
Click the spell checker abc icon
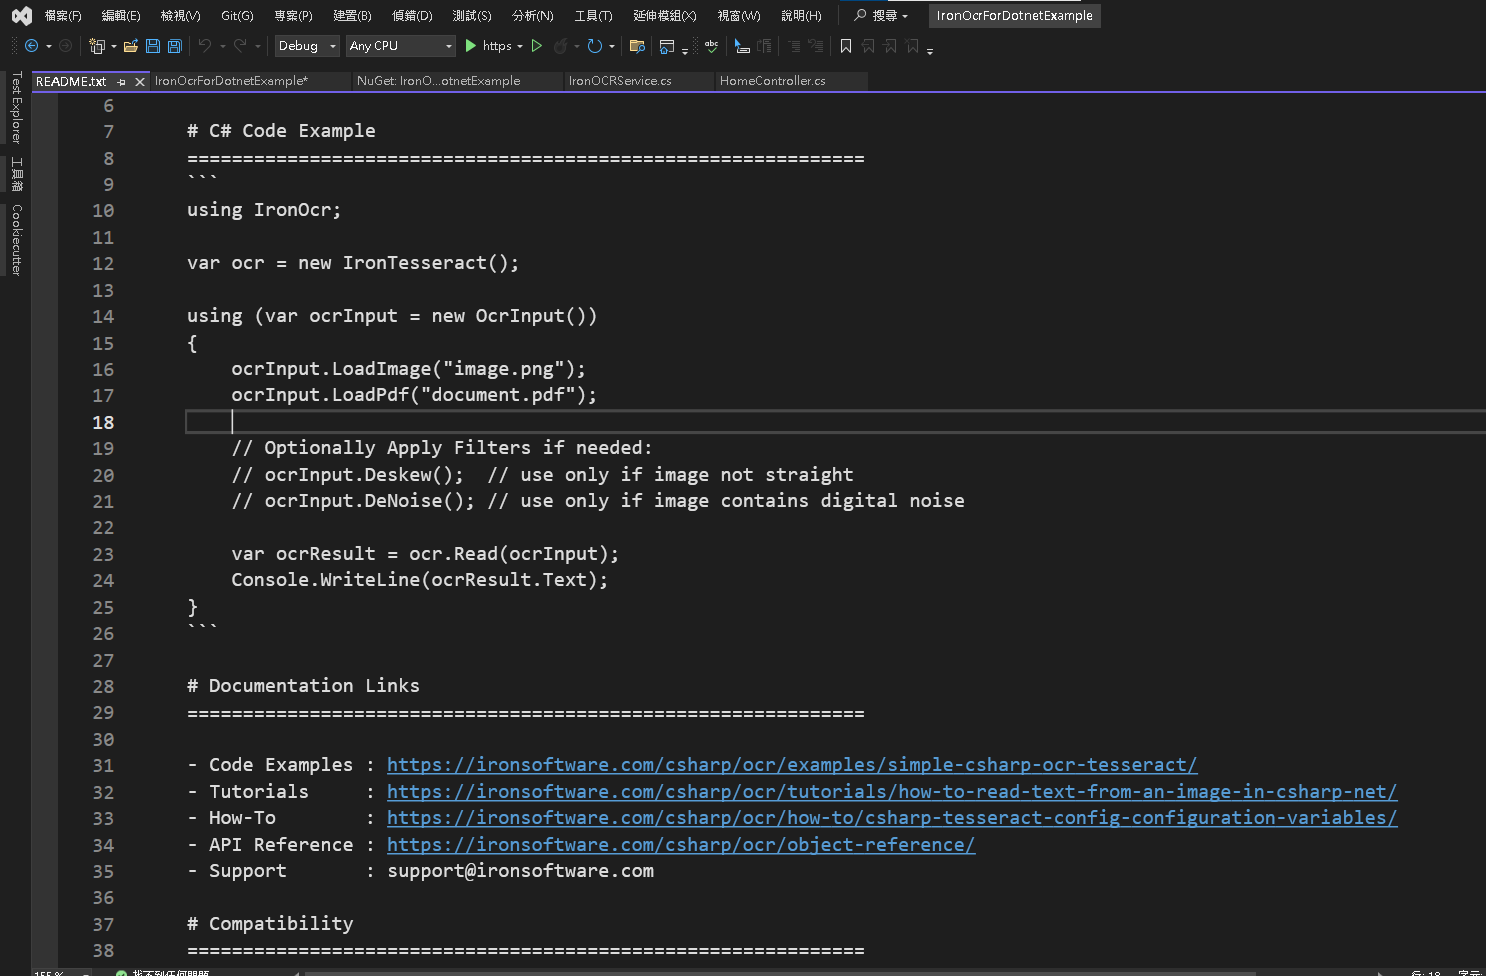pos(711,46)
